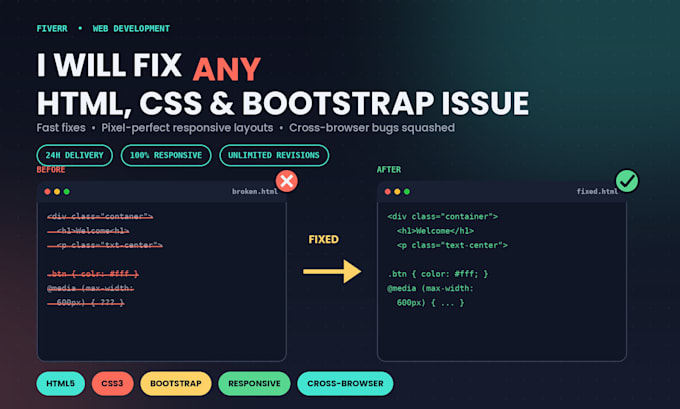Click green dot in fixed.html window
680x409 pixels.
tap(406, 192)
